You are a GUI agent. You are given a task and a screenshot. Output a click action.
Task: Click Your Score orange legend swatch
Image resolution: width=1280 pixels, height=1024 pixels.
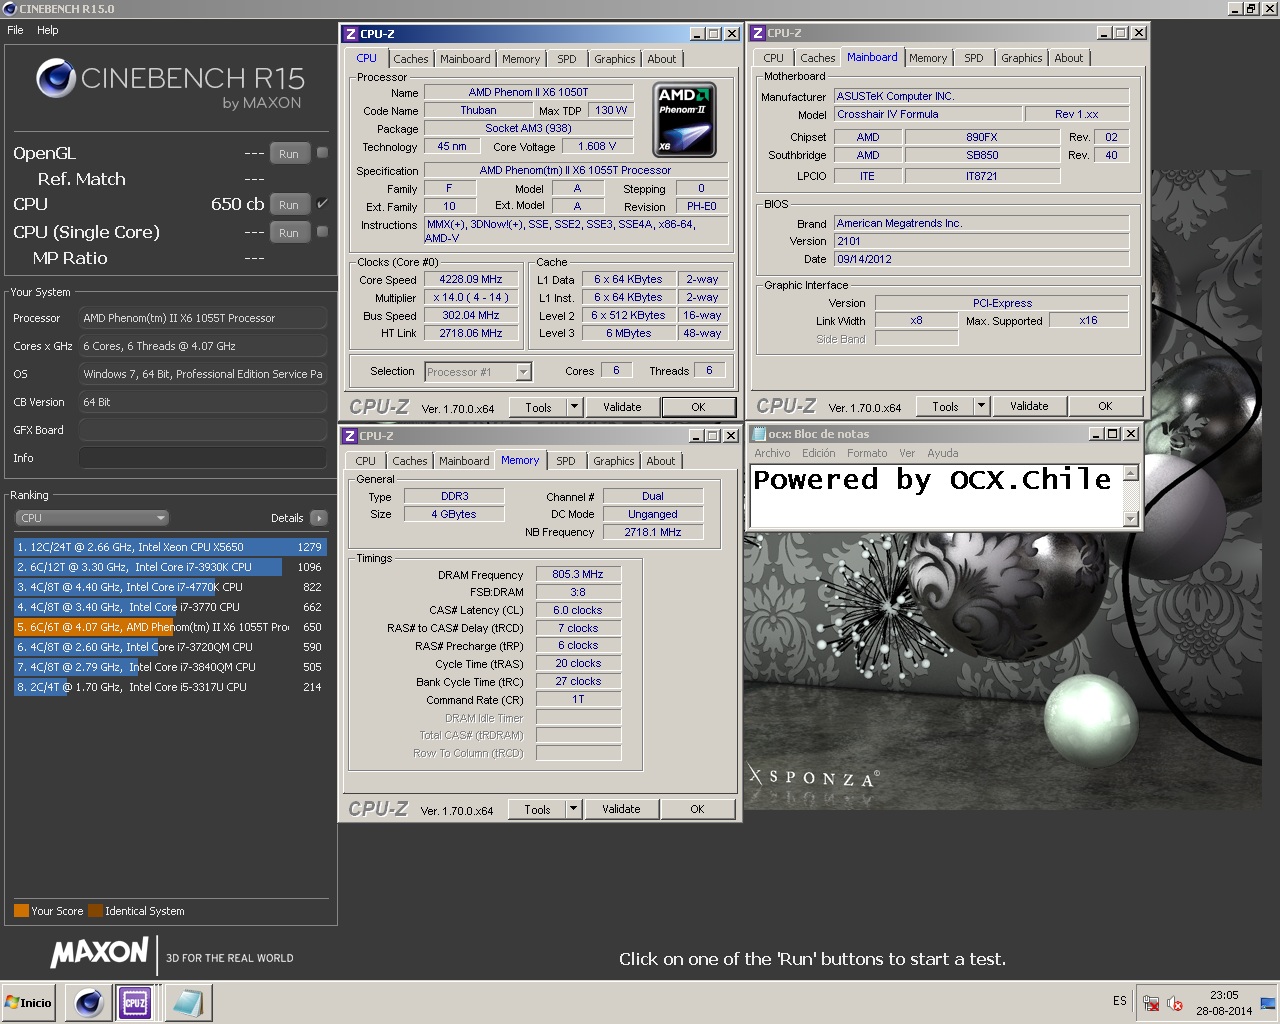[21, 911]
